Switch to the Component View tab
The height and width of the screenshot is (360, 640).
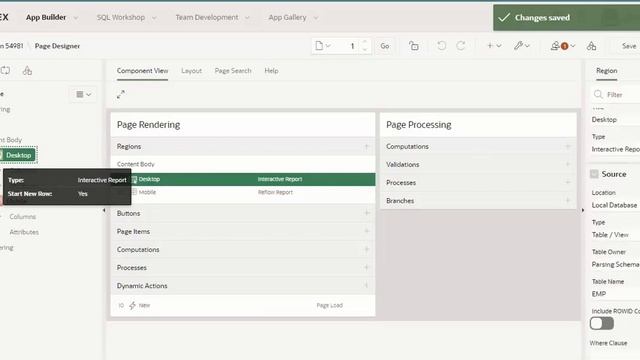142,71
